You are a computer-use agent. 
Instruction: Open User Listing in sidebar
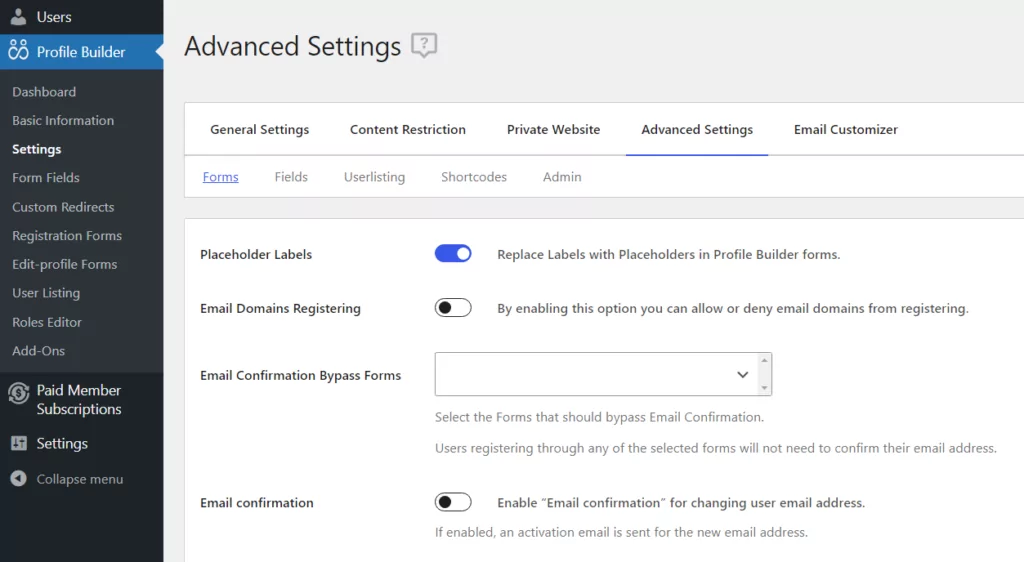[46, 293]
